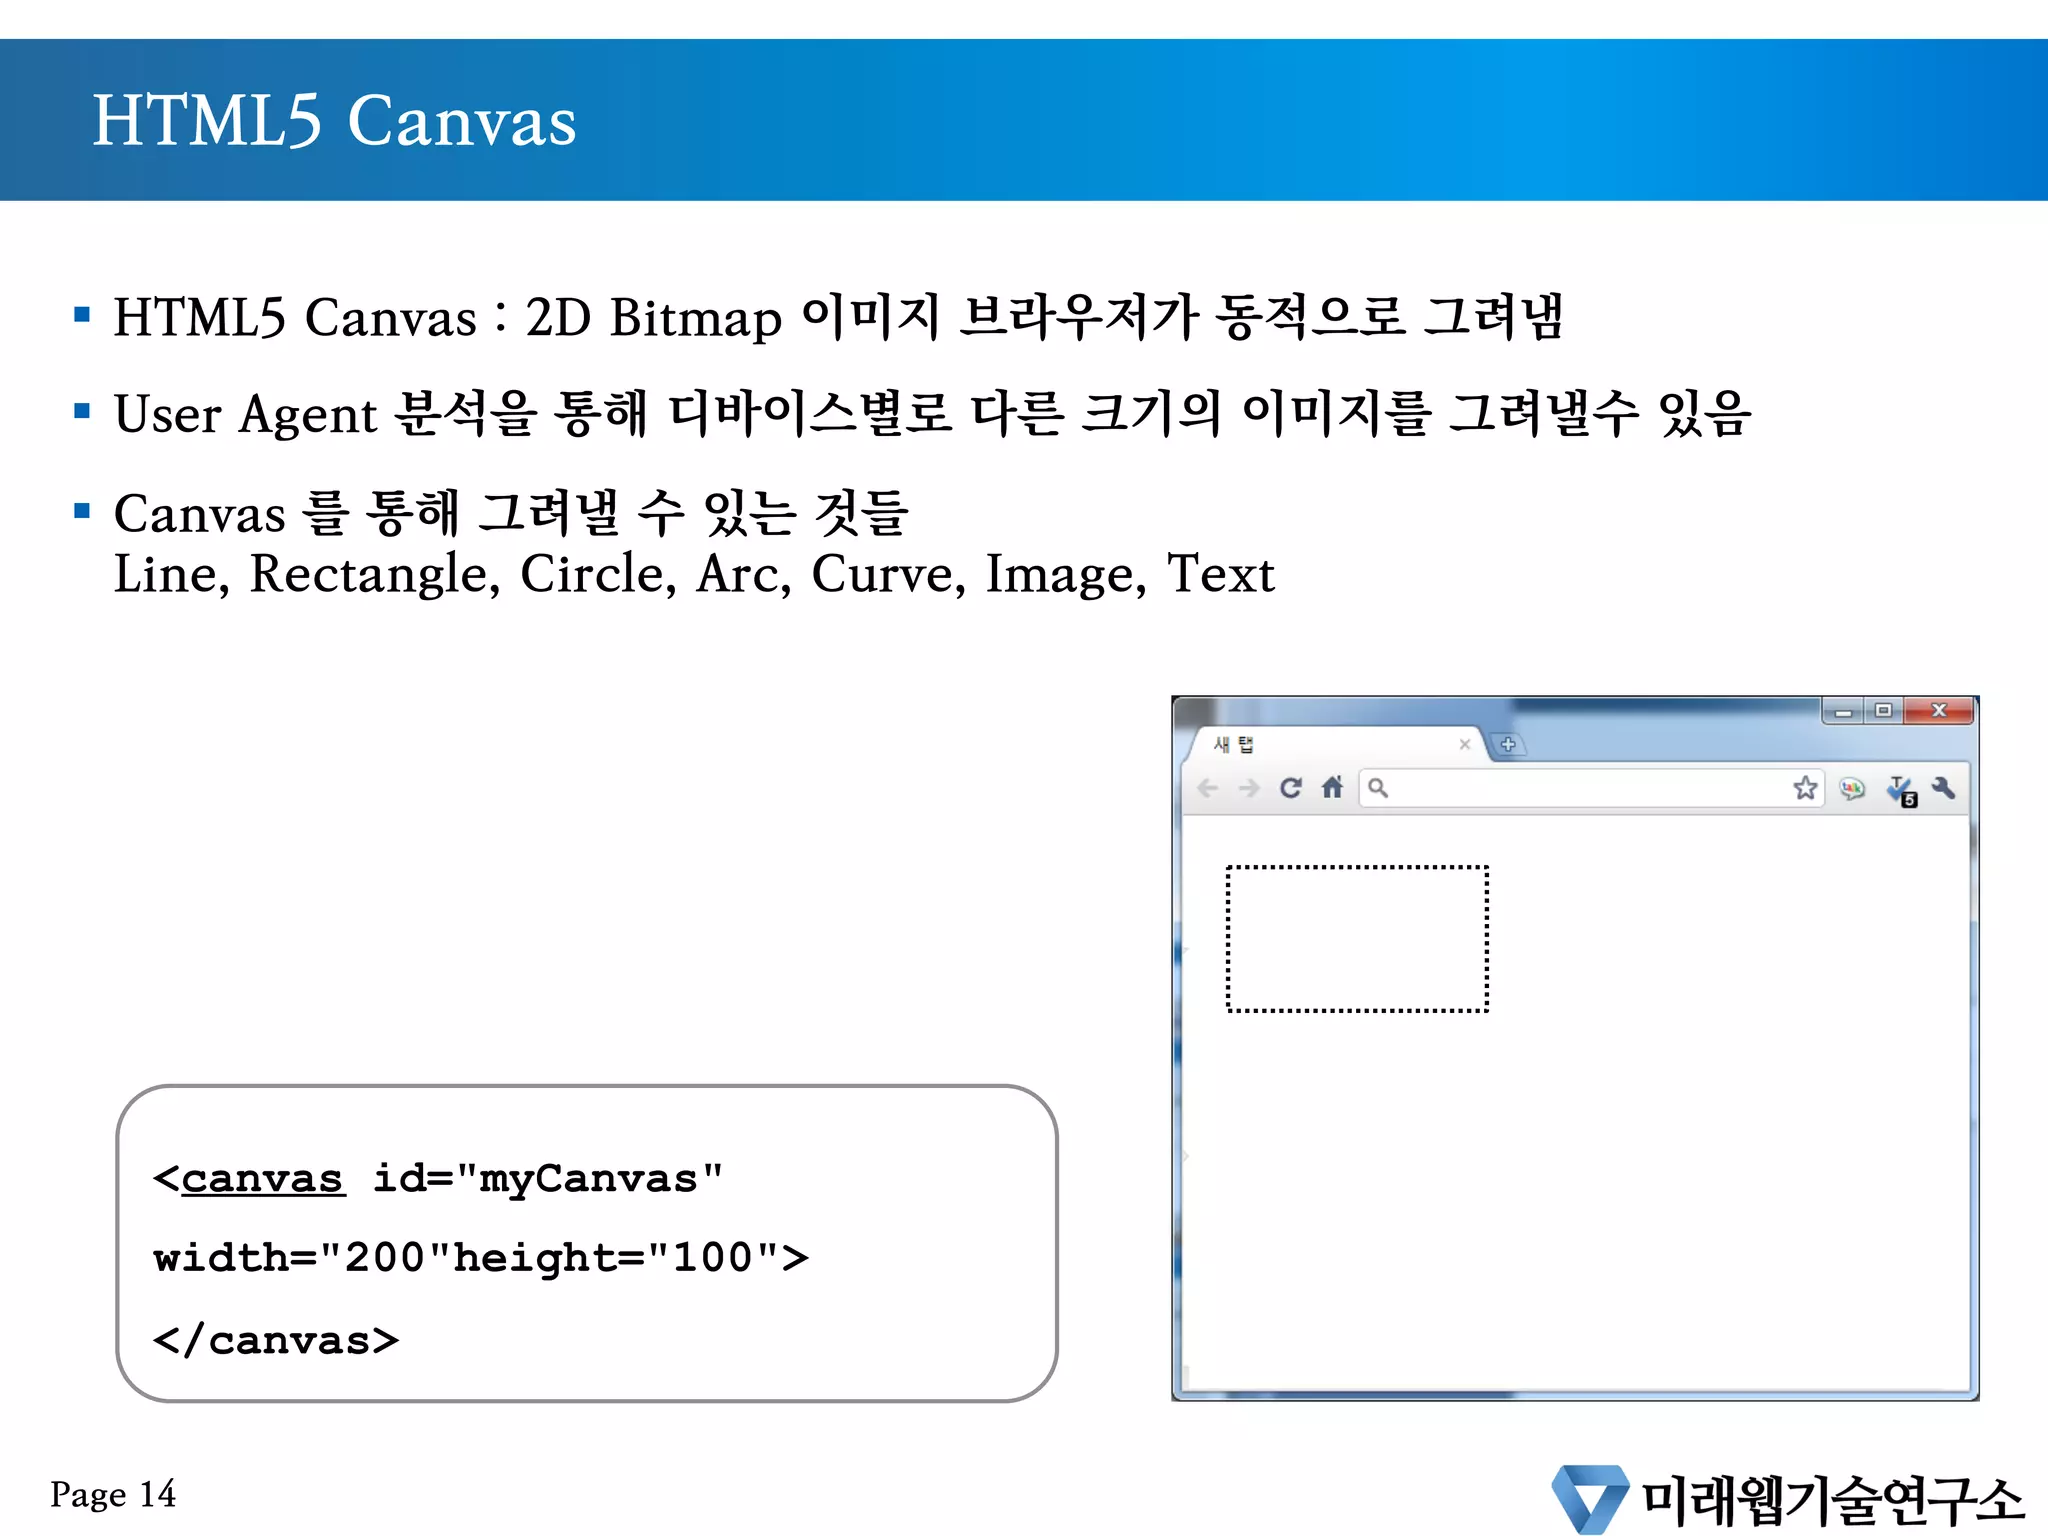
Task: Select the '새 탭' tab
Action: pyautogui.click(x=1336, y=744)
